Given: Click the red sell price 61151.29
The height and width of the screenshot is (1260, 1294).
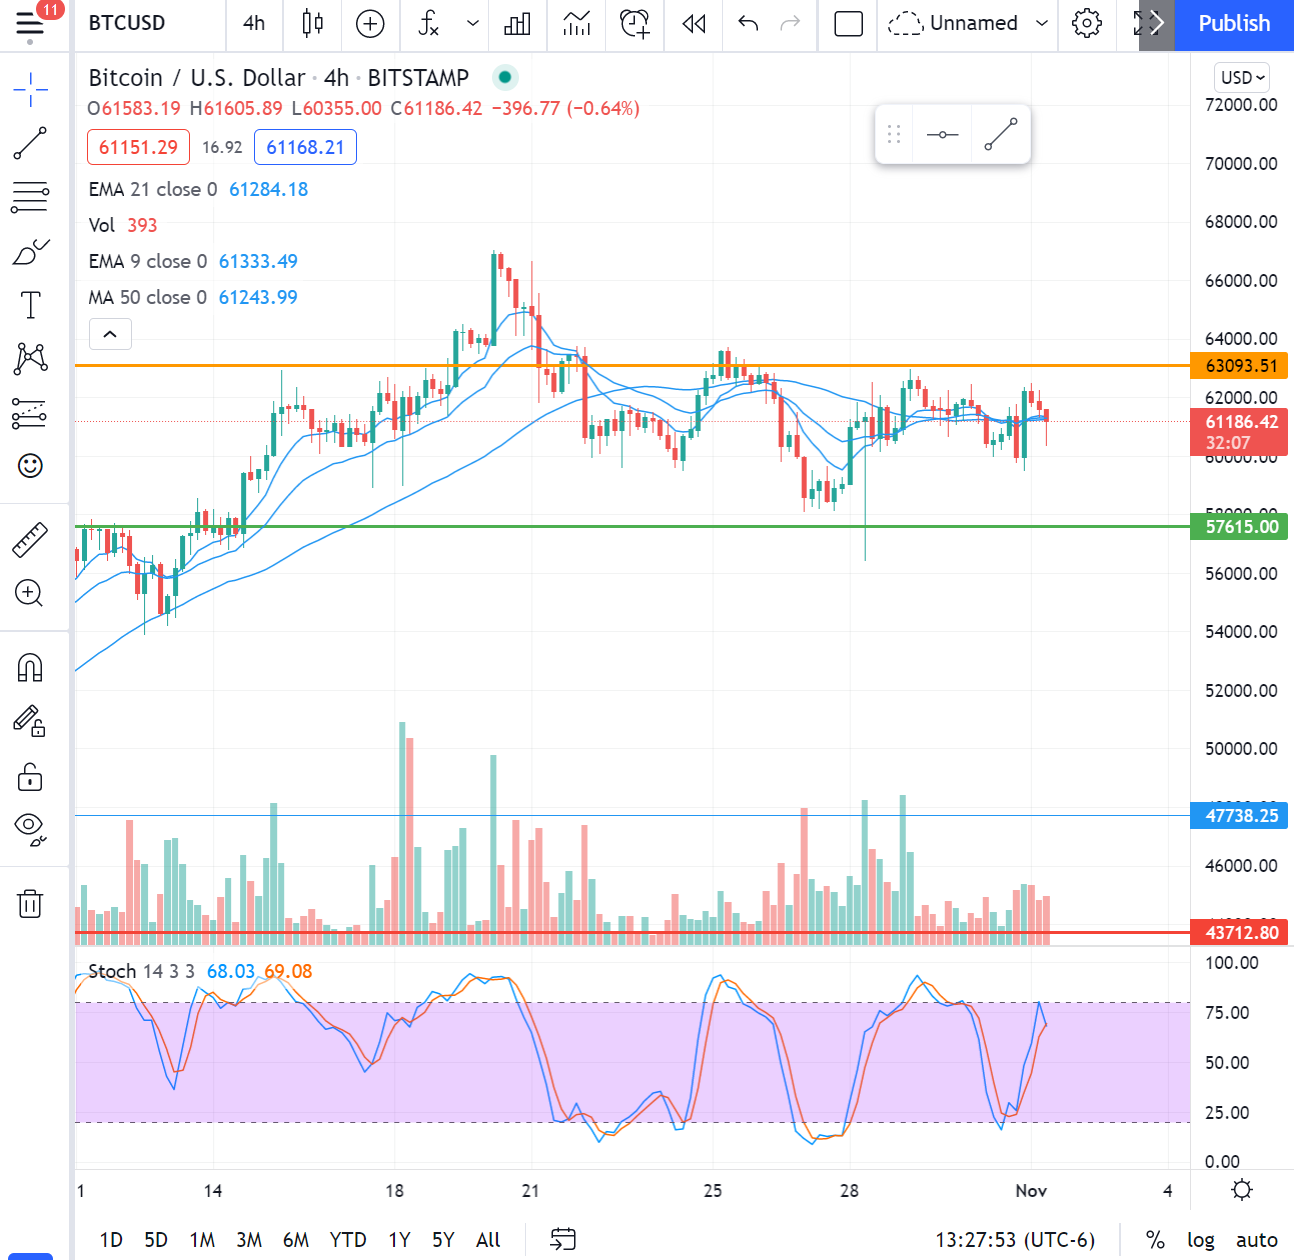Looking at the screenshot, I should click(x=138, y=147).
